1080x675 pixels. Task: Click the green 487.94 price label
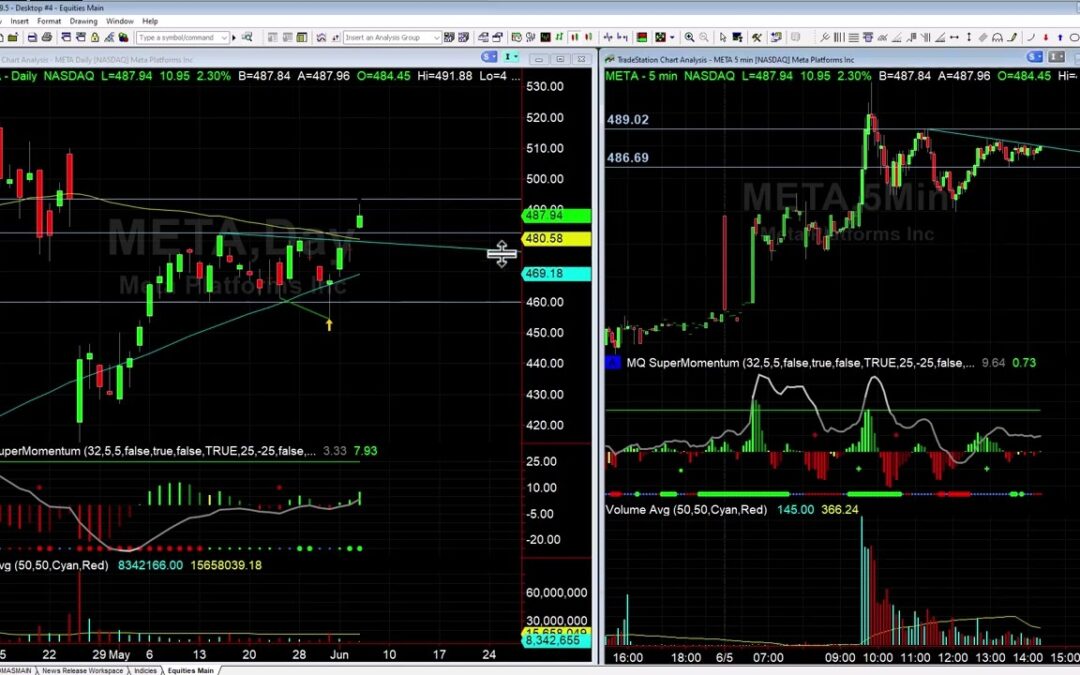point(557,216)
